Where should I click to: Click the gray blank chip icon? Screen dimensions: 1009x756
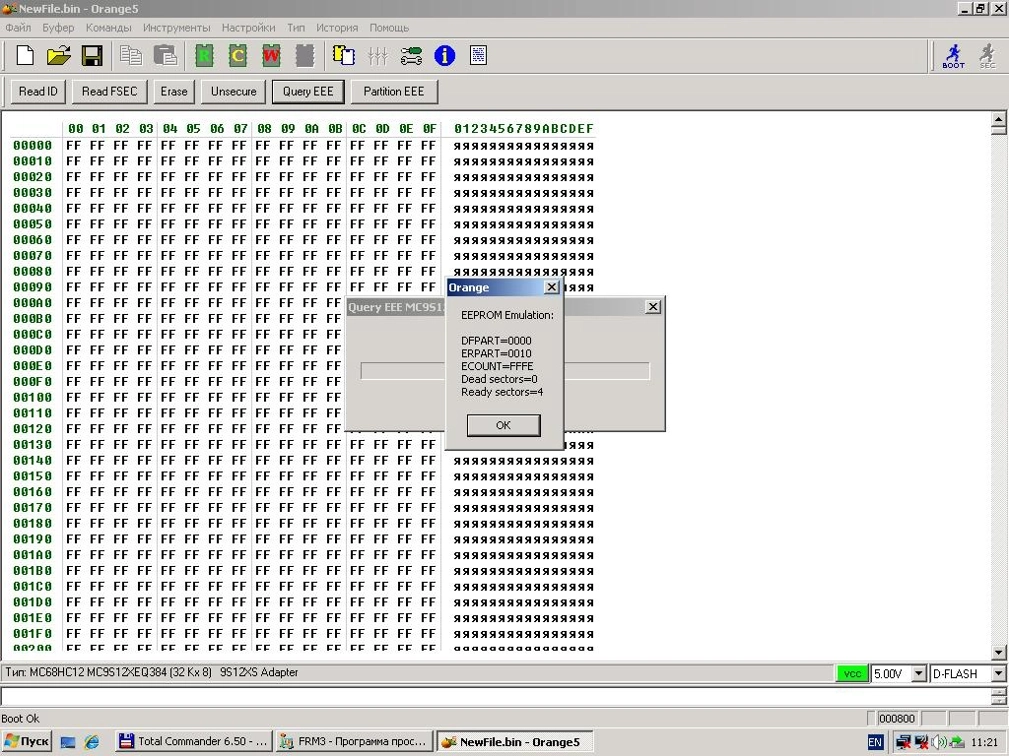(x=304, y=55)
